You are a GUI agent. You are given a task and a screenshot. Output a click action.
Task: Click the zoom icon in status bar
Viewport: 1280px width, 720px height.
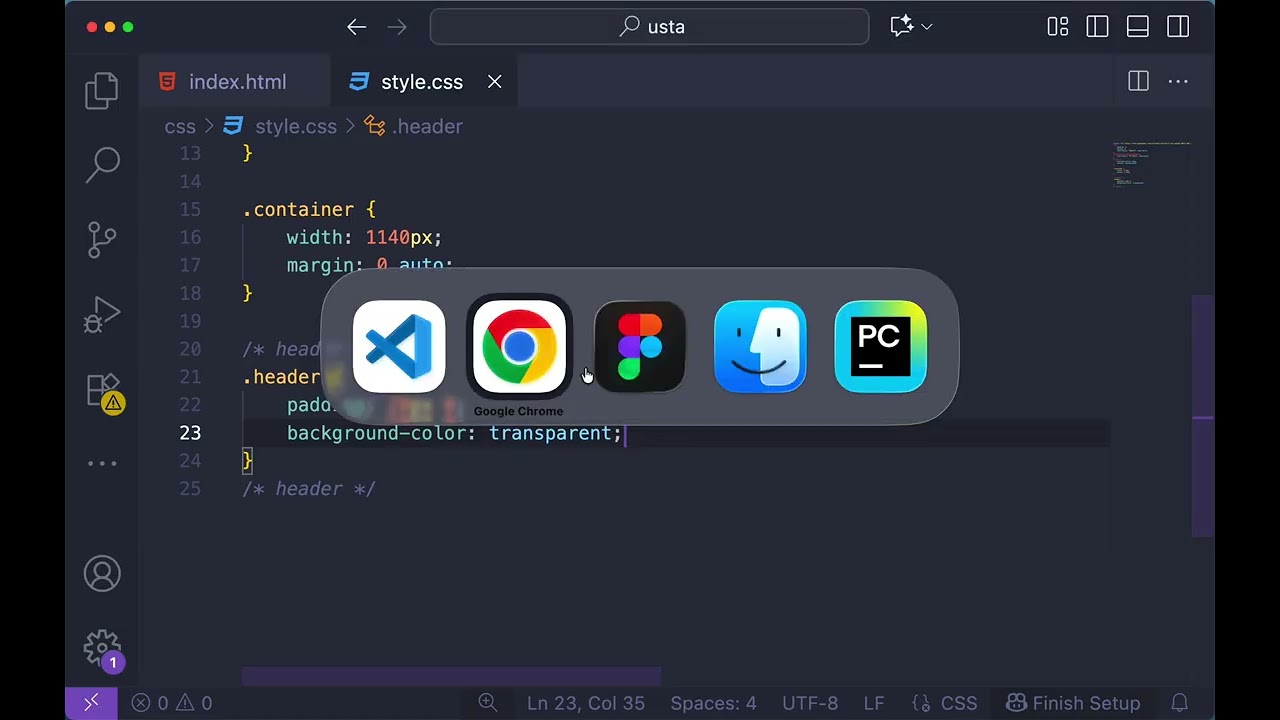click(487, 703)
